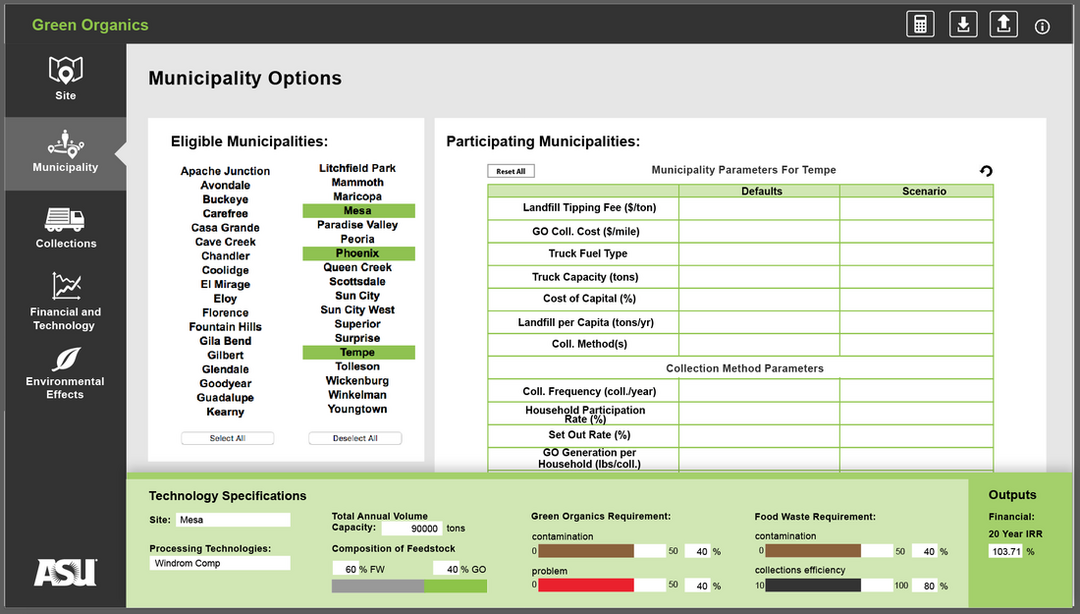The width and height of the screenshot is (1080, 614).
Task: Open the Site section in the sidebar
Action: click(65, 78)
